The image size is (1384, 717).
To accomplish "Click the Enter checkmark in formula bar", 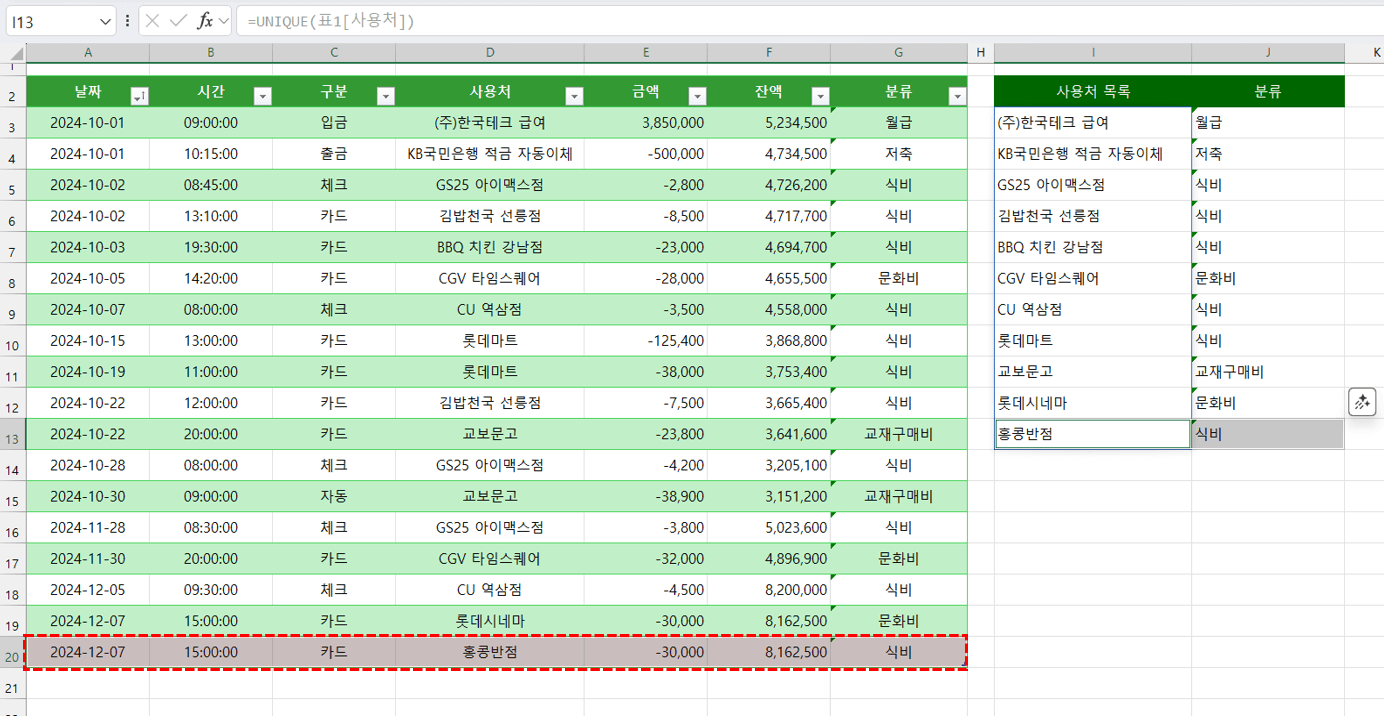I will [178, 21].
